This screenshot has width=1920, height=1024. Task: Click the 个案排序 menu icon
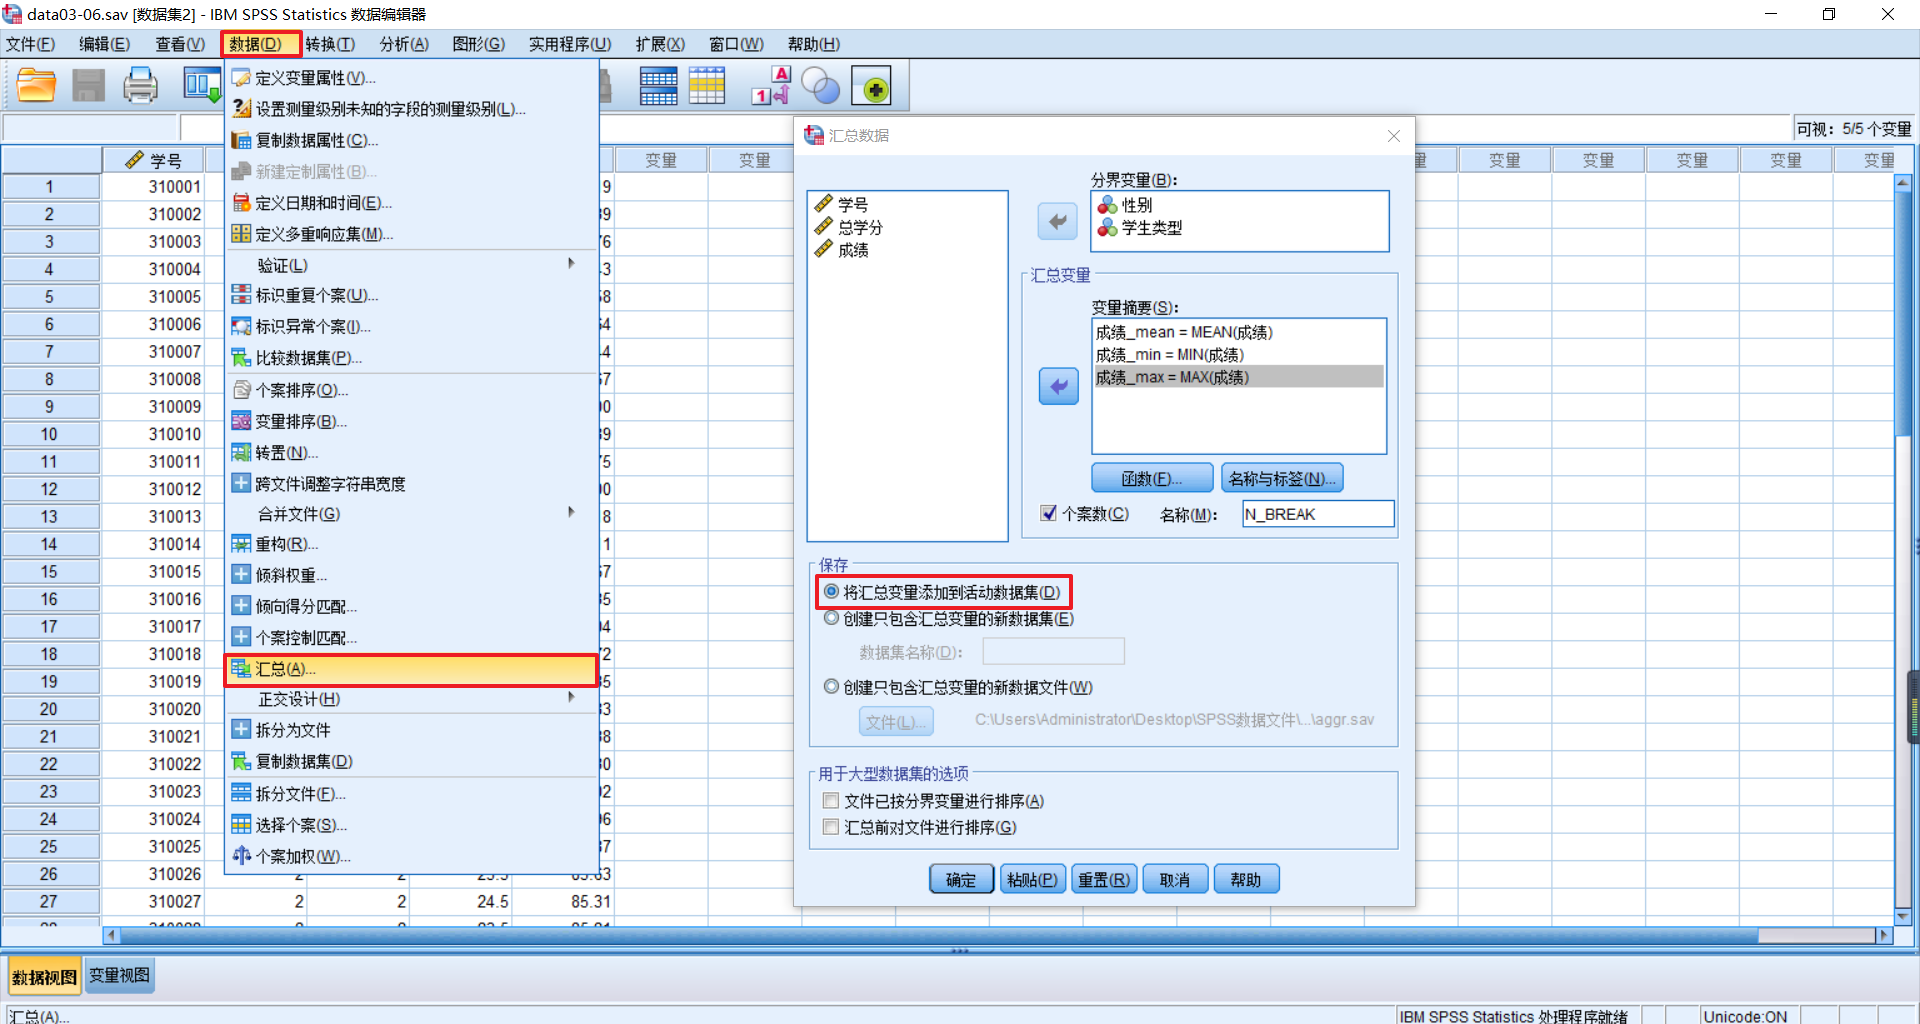click(241, 390)
